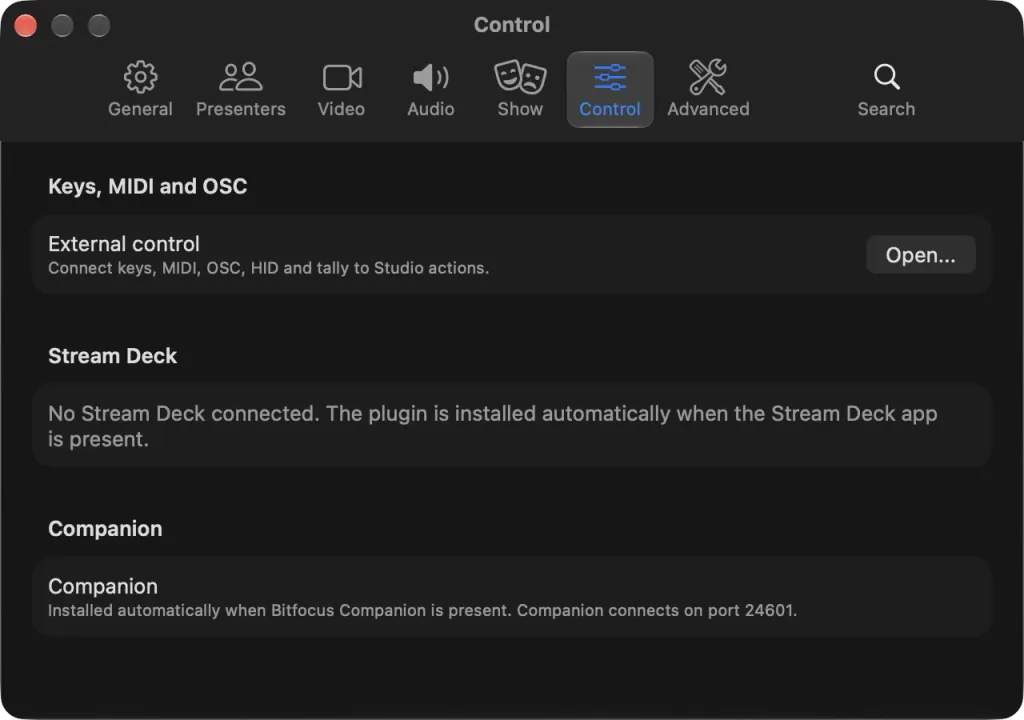Switch to the Presenters tab

coord(240,90)
